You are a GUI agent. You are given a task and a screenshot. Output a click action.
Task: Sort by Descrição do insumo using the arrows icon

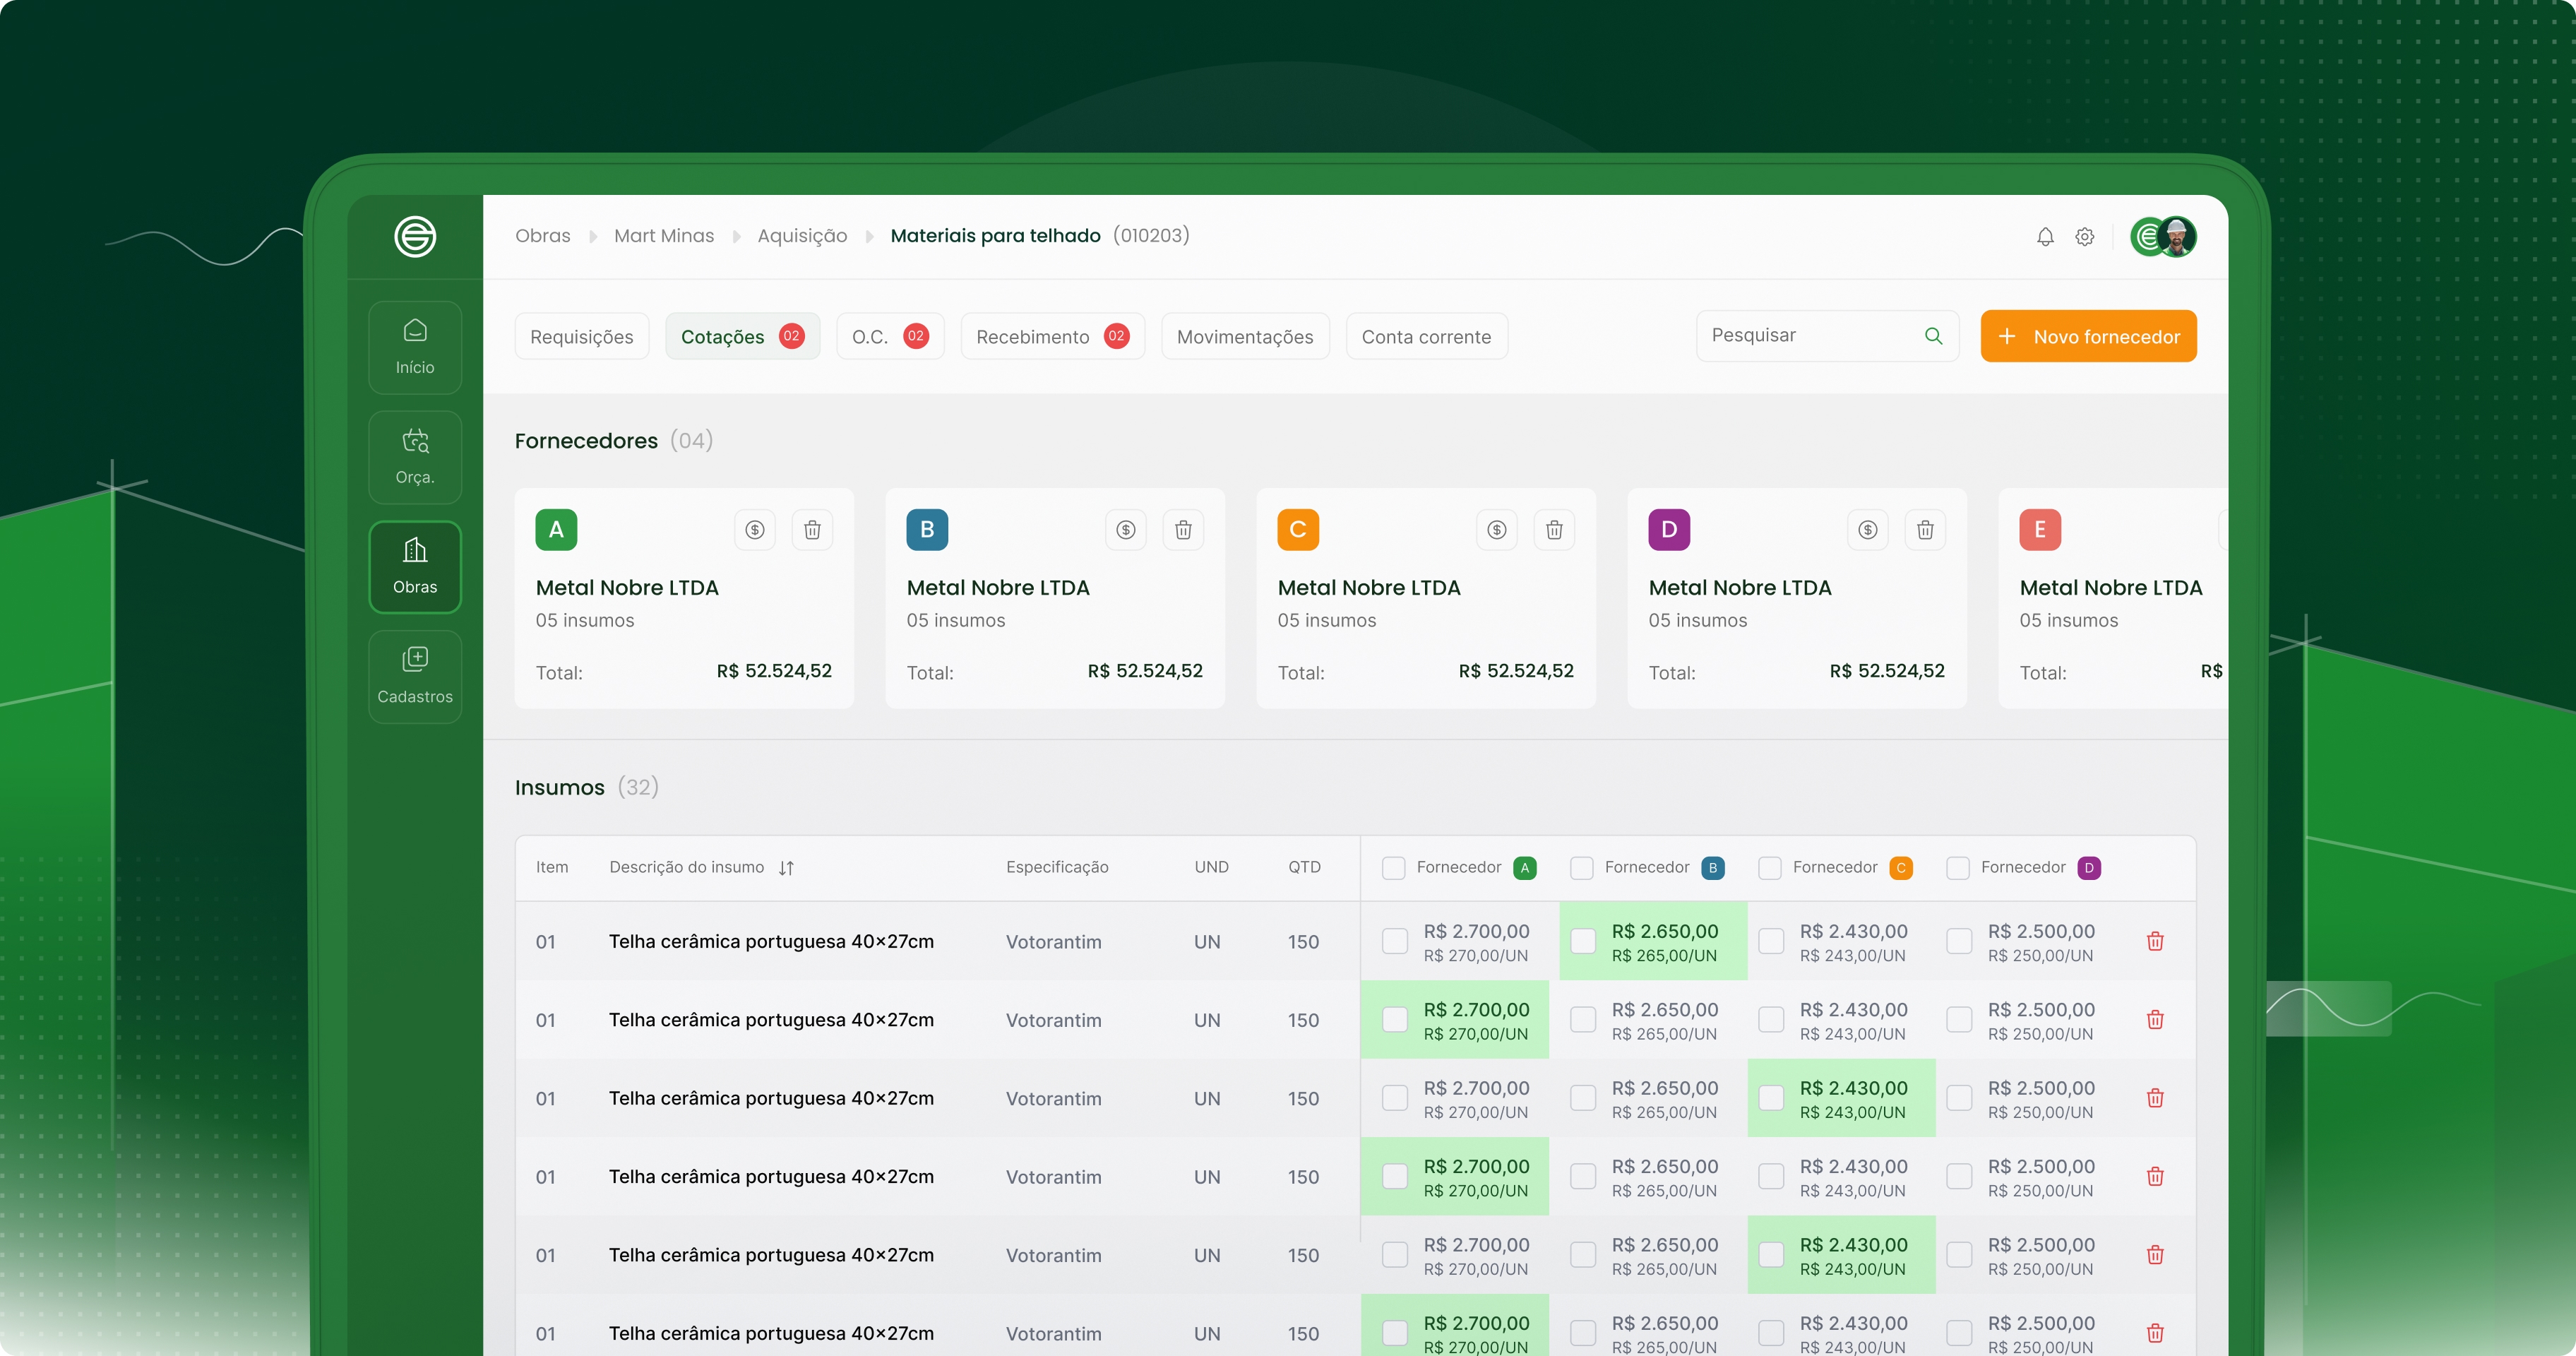(x=787, y=868)
